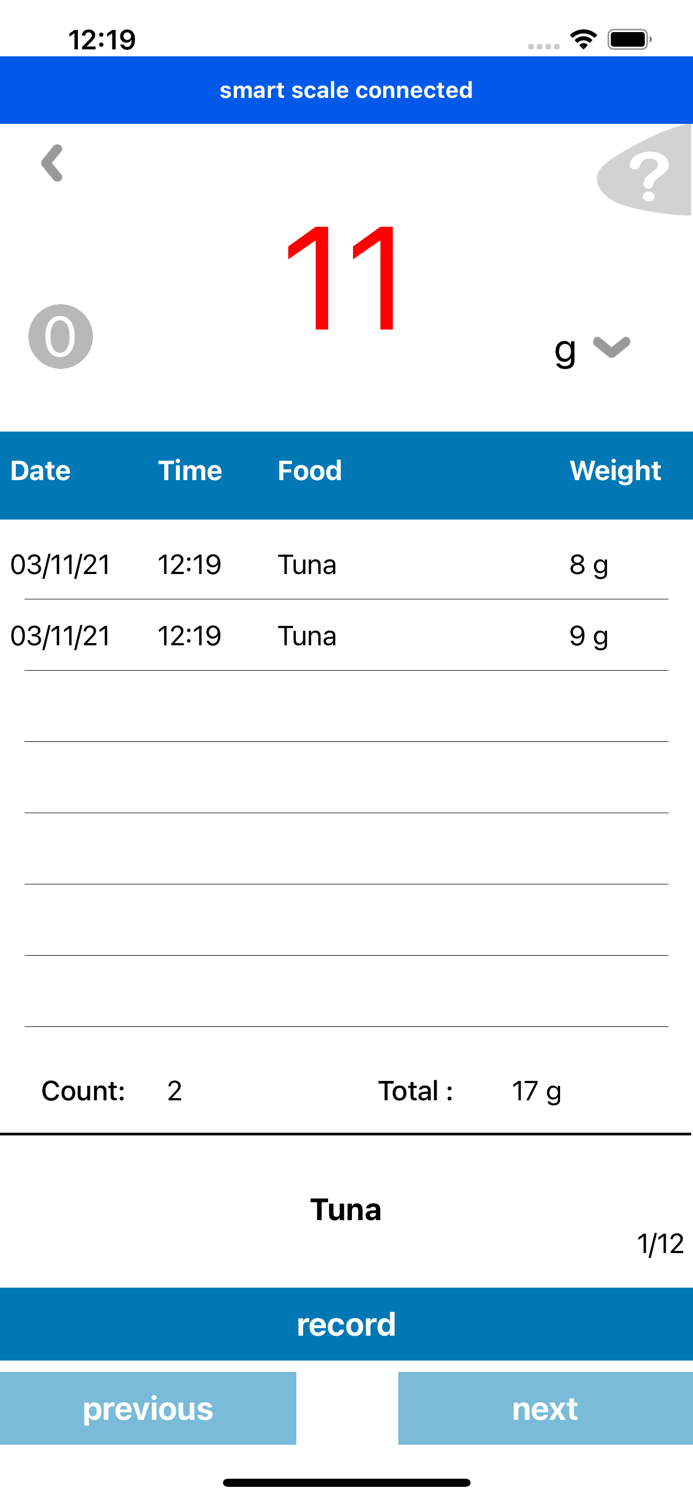Select the Date column header

click(40, 470)
